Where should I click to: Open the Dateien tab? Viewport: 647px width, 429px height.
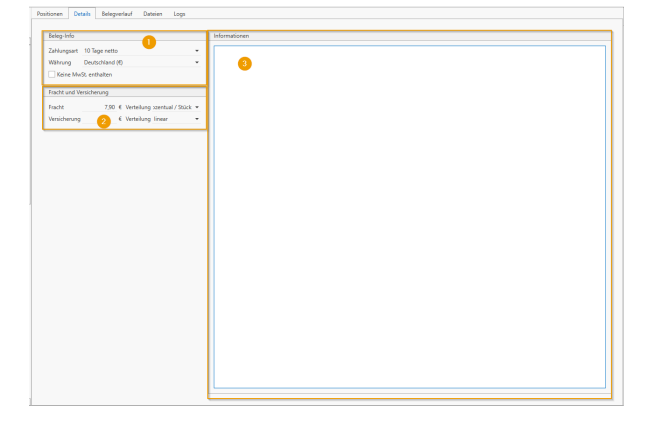[x=153, y=13]
